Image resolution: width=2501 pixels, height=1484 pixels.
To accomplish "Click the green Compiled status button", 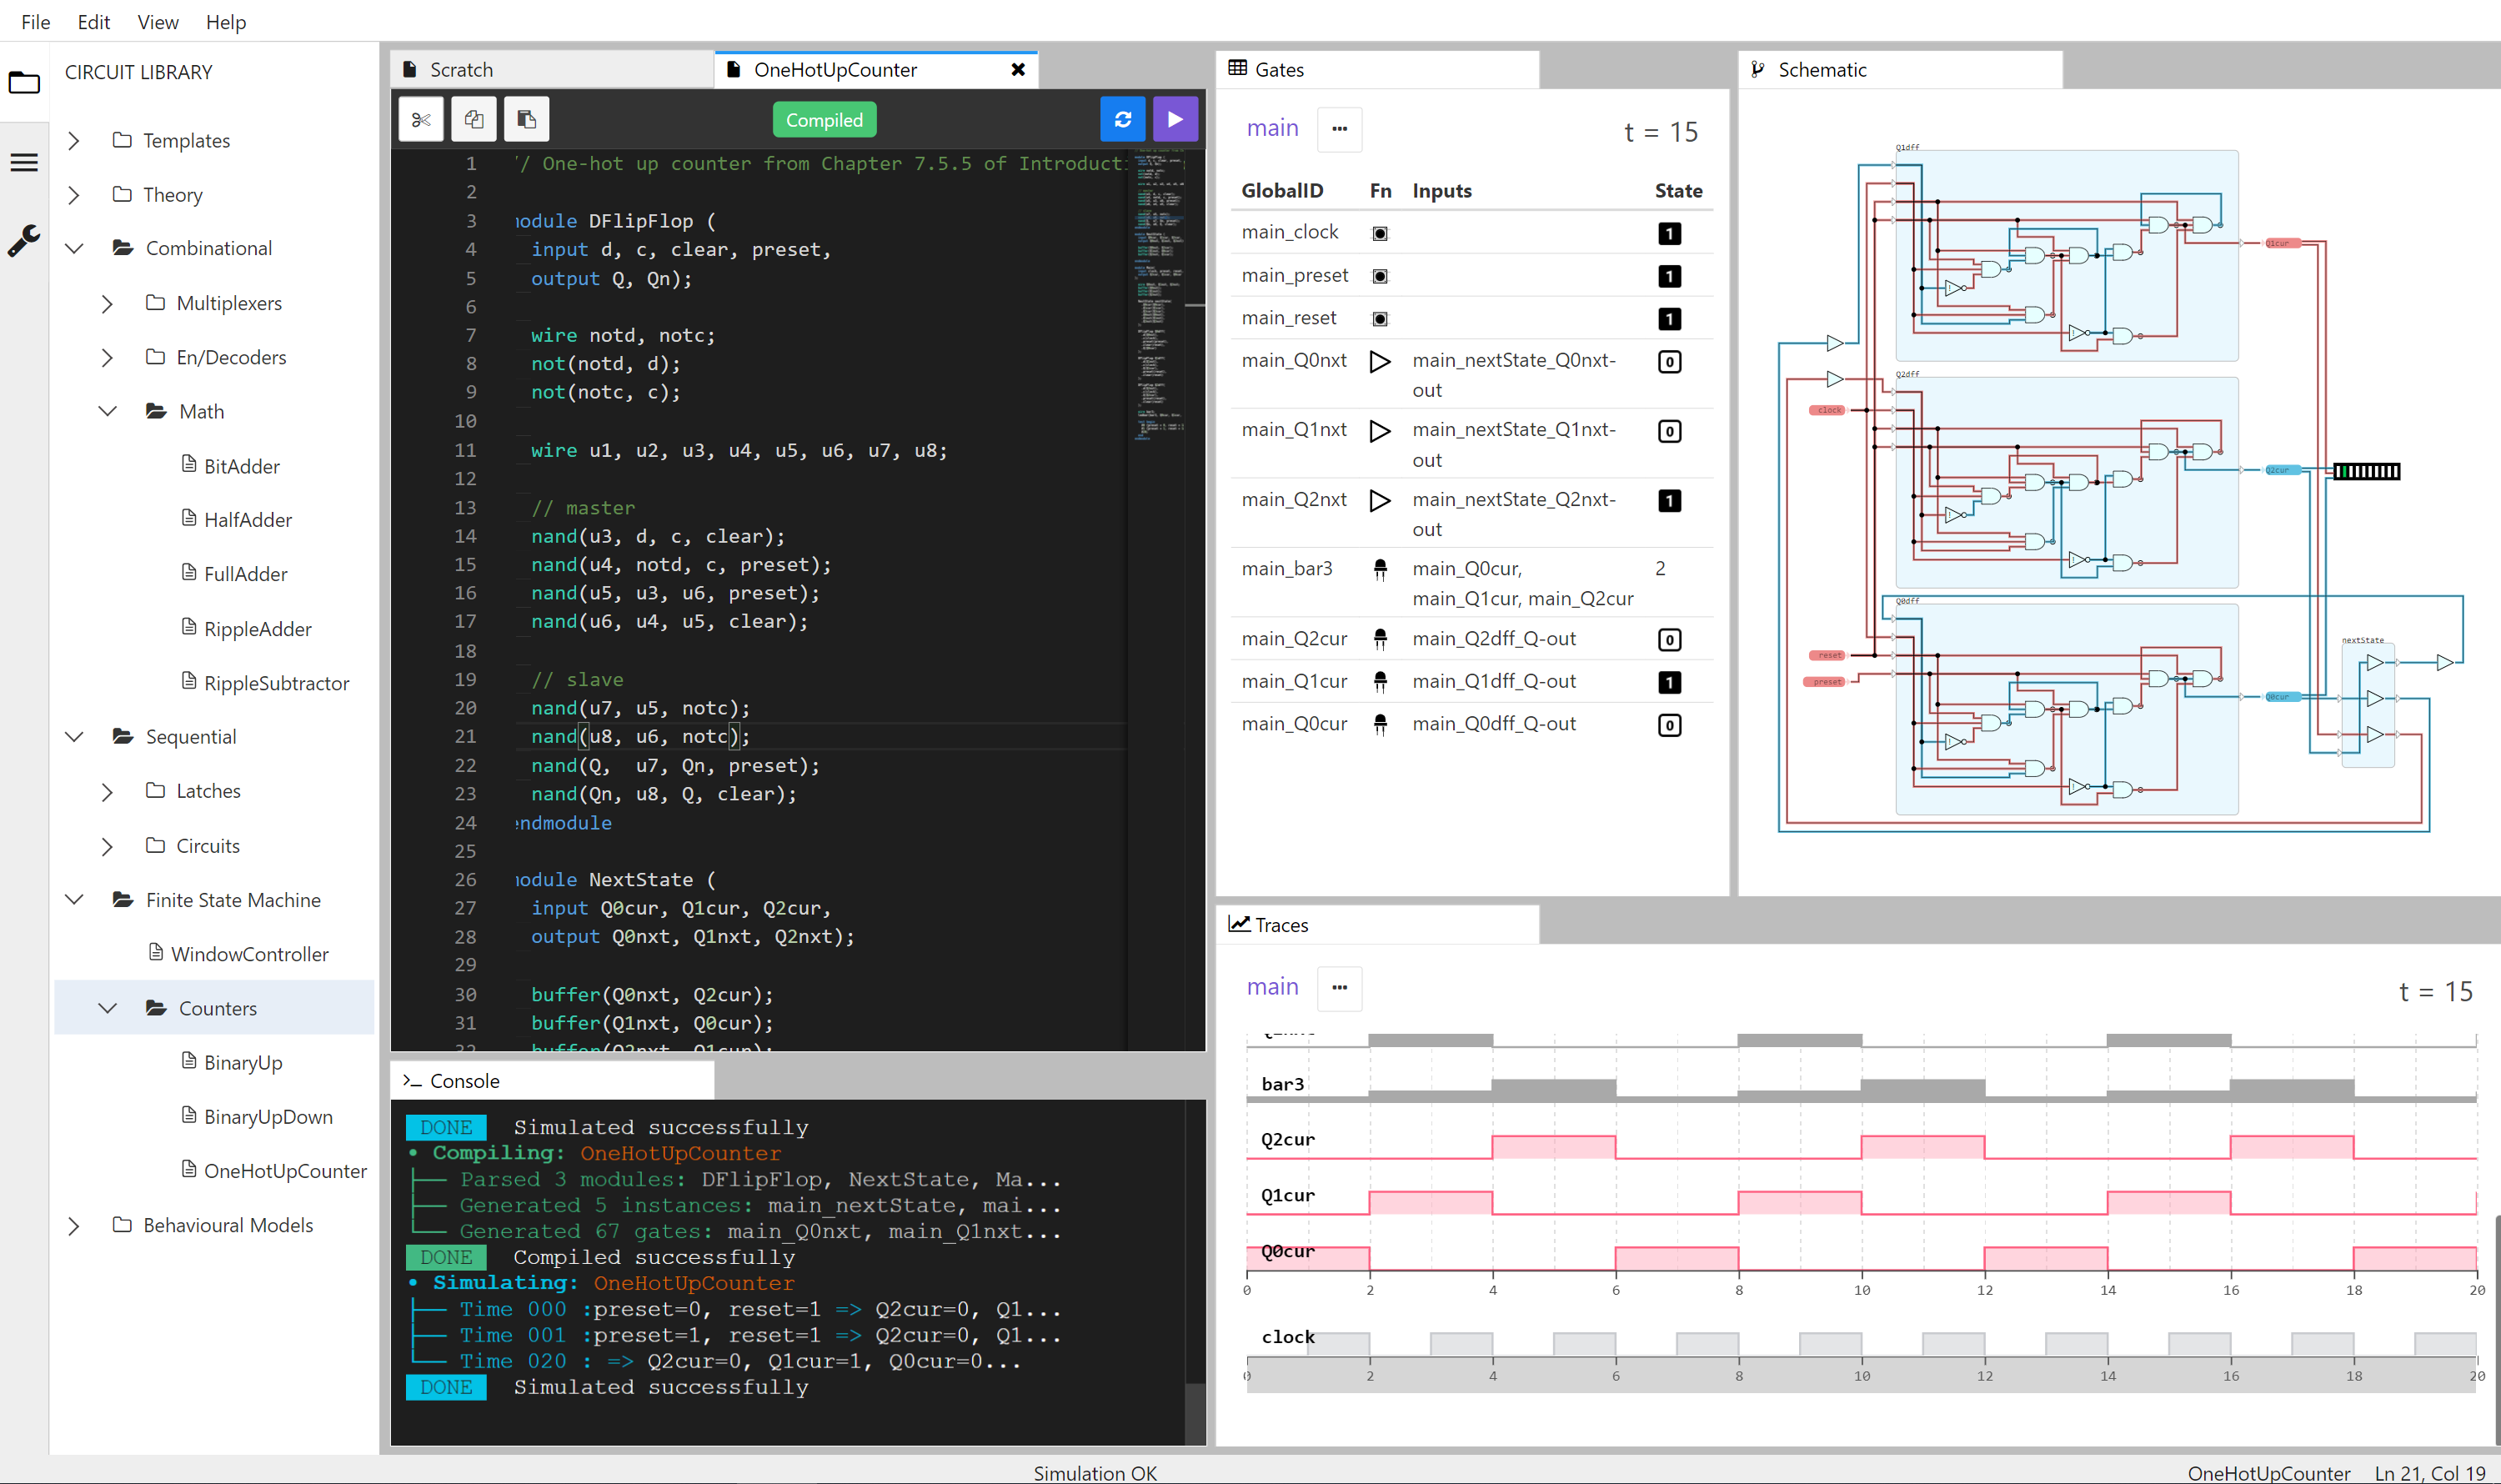I will pos(824,120).
